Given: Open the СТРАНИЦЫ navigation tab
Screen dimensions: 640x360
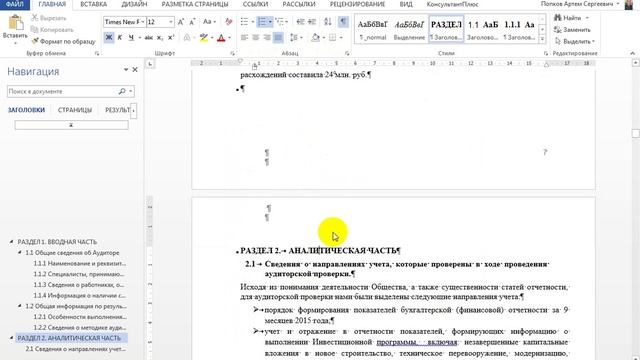Looking at the screenshot, I should (x=75, y=110).
